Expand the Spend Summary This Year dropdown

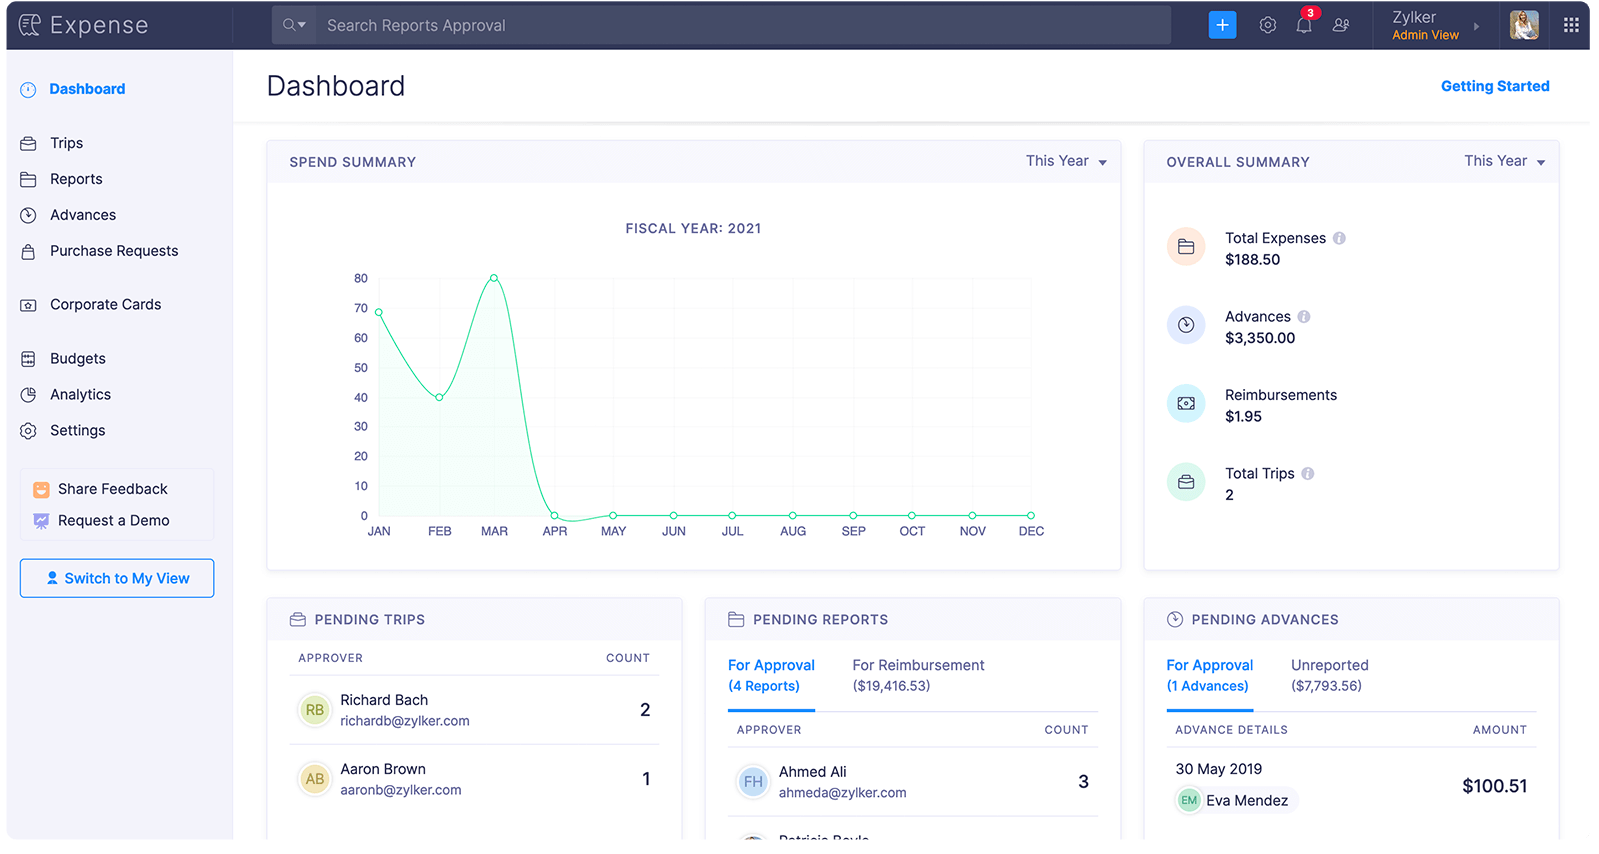(1066, 161)
